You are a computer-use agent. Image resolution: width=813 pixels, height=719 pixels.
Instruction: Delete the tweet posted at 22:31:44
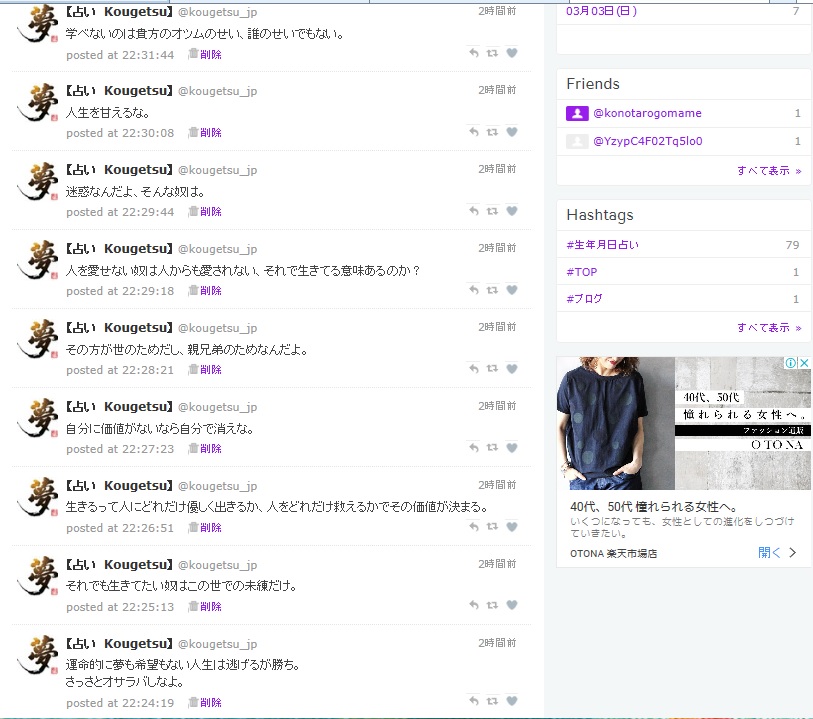[205, 54]
